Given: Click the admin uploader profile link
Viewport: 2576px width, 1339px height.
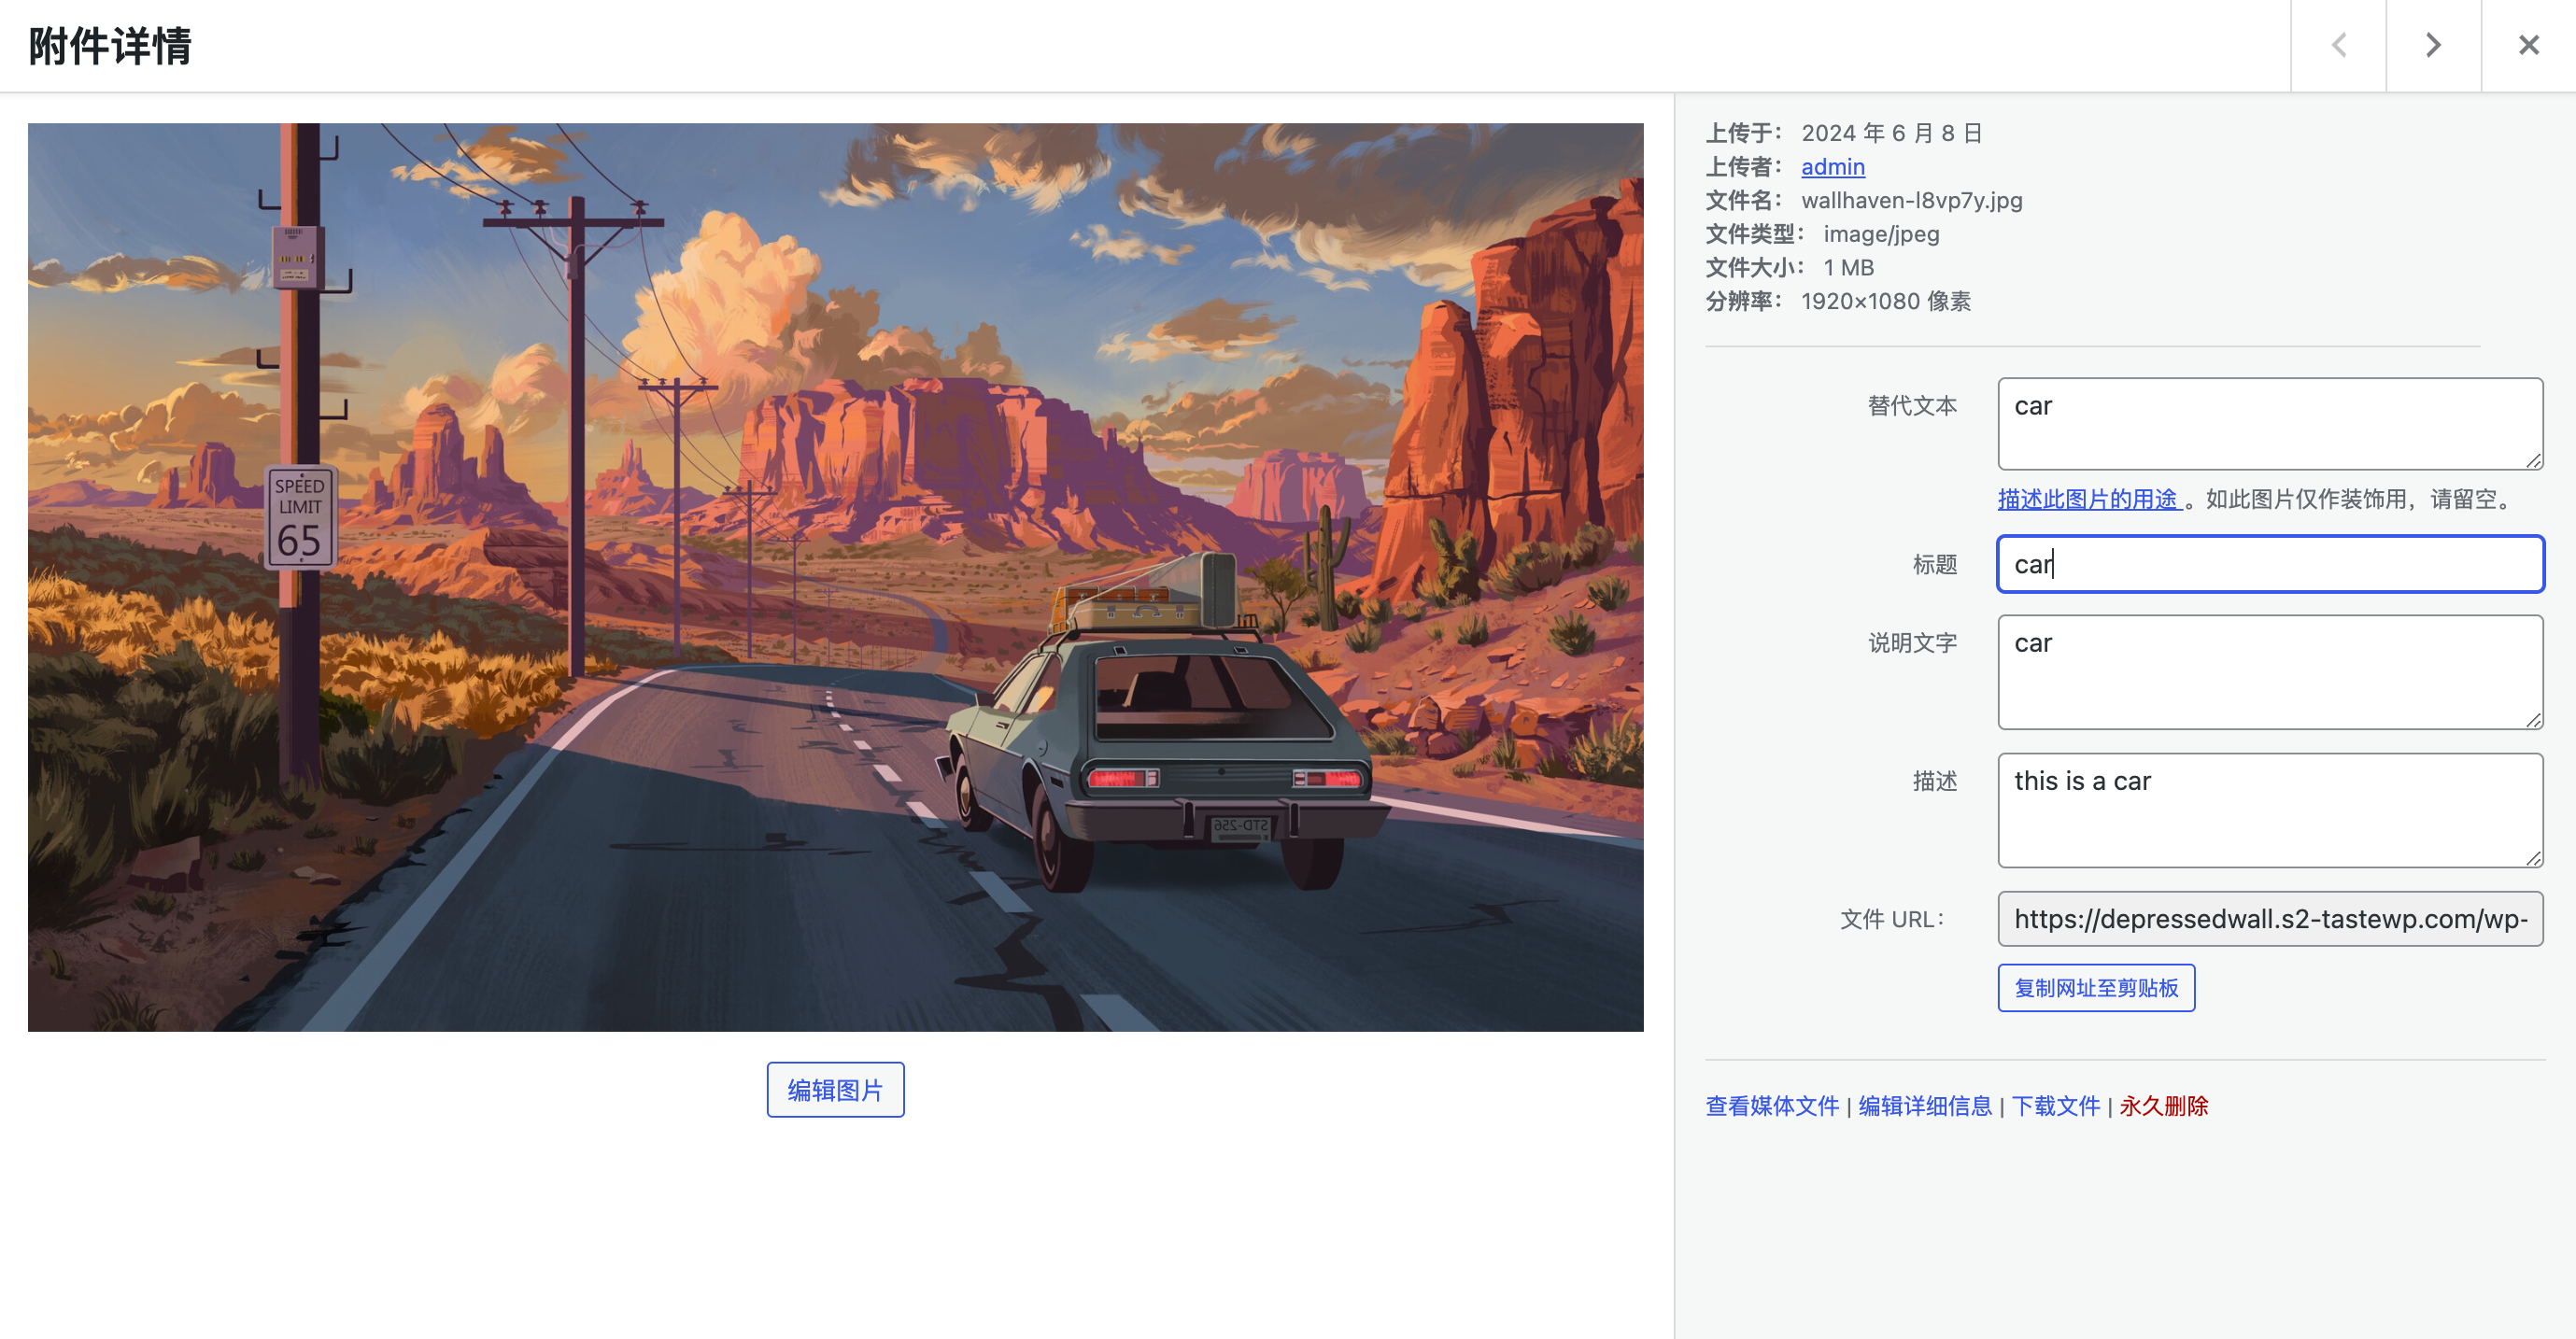Looking at the screenshot, I should point(1832,165).
